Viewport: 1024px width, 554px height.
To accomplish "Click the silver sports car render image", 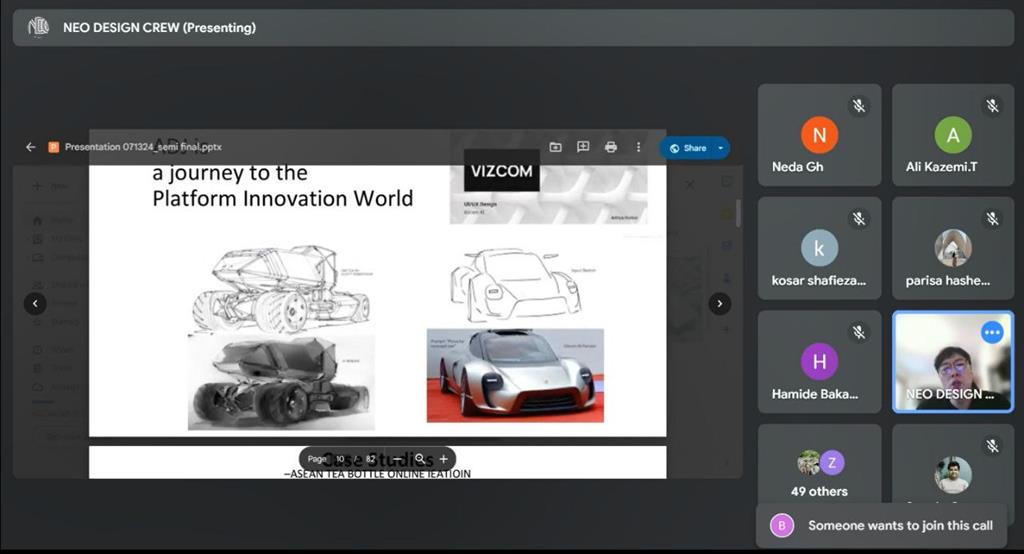I will (x=515, y=376).
